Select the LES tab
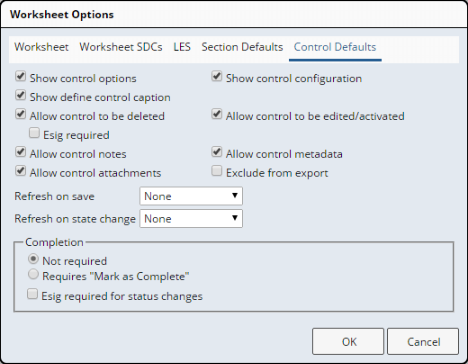 182,47
